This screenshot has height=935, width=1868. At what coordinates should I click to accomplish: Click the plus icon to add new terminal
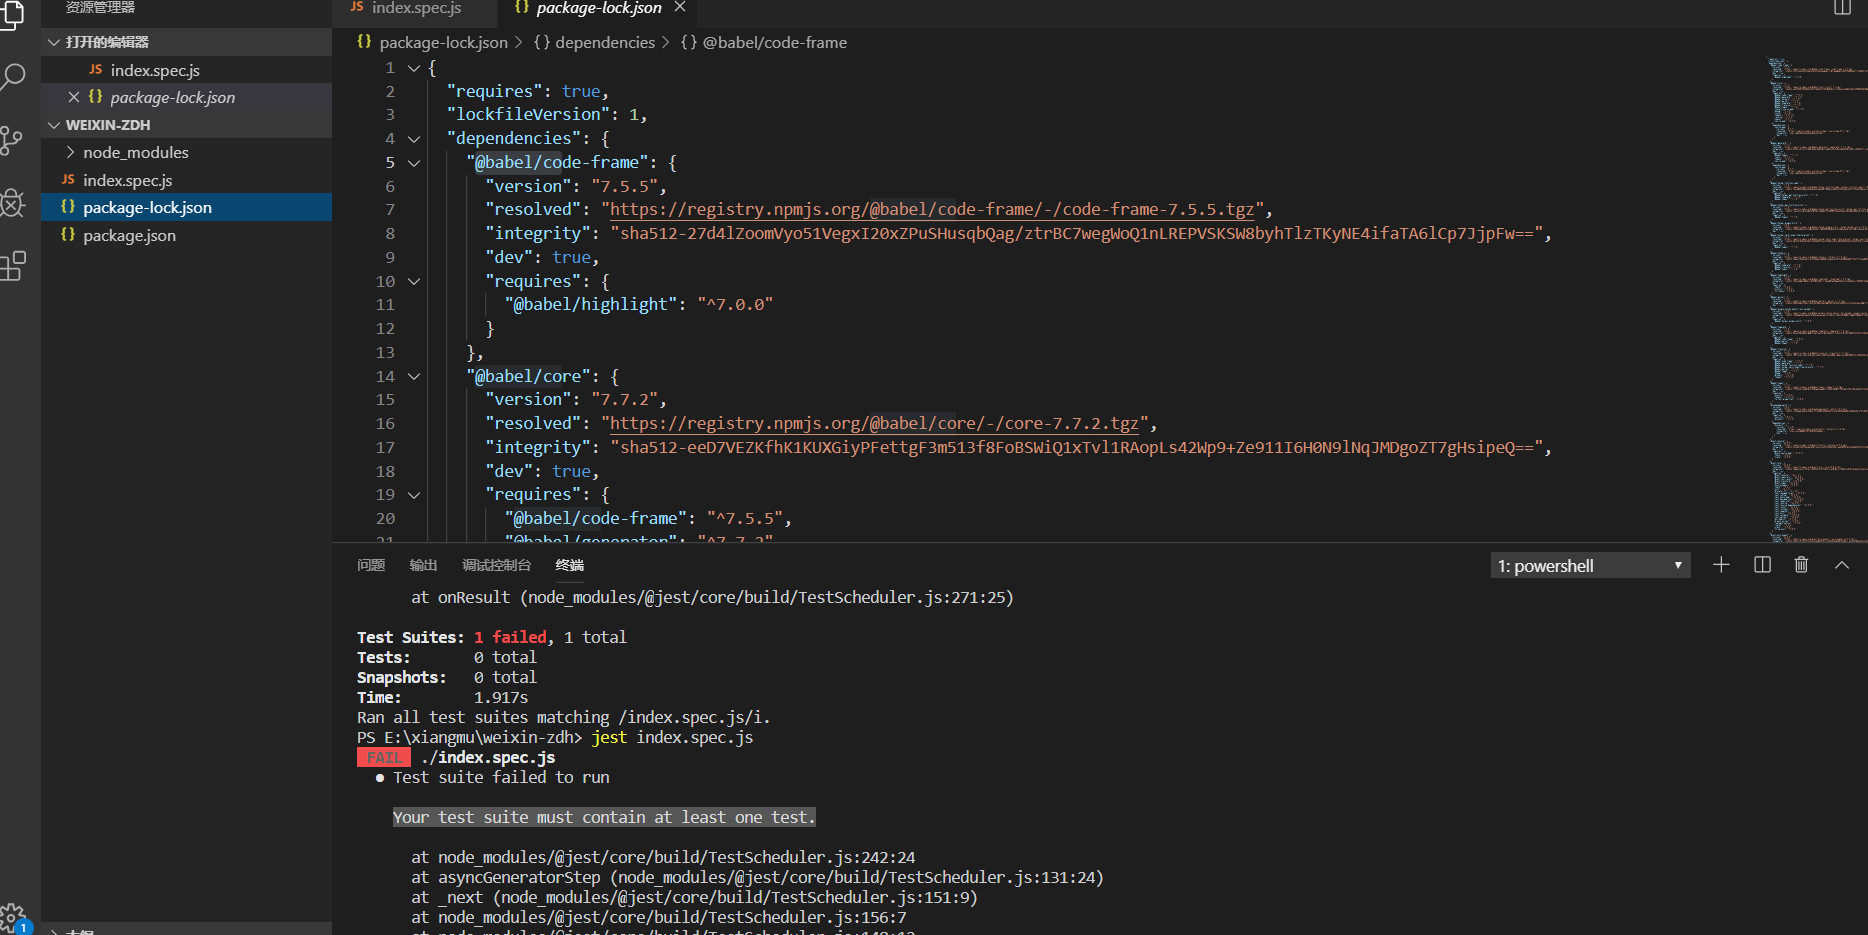point(1721,565)
